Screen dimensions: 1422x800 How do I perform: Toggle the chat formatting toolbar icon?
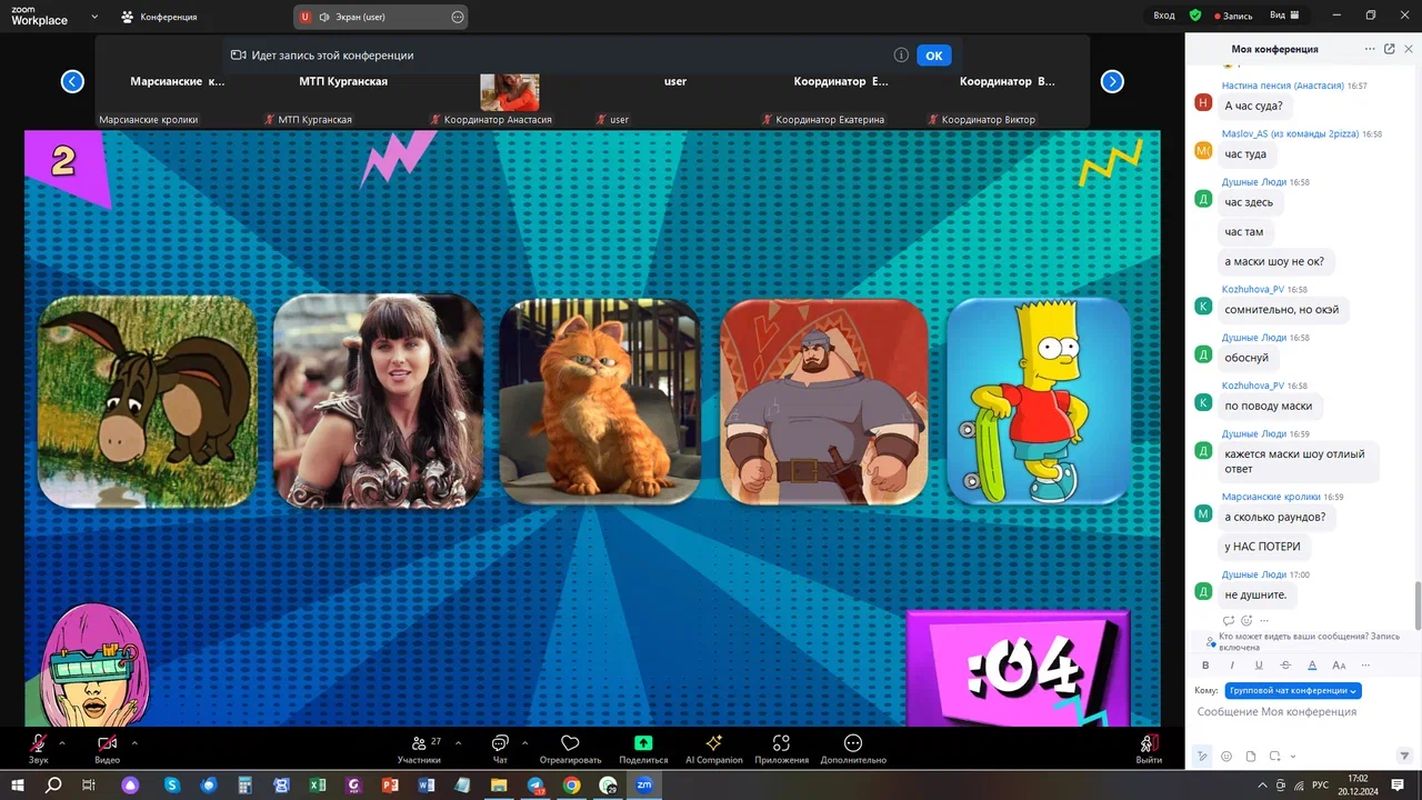pos(1204,756)
